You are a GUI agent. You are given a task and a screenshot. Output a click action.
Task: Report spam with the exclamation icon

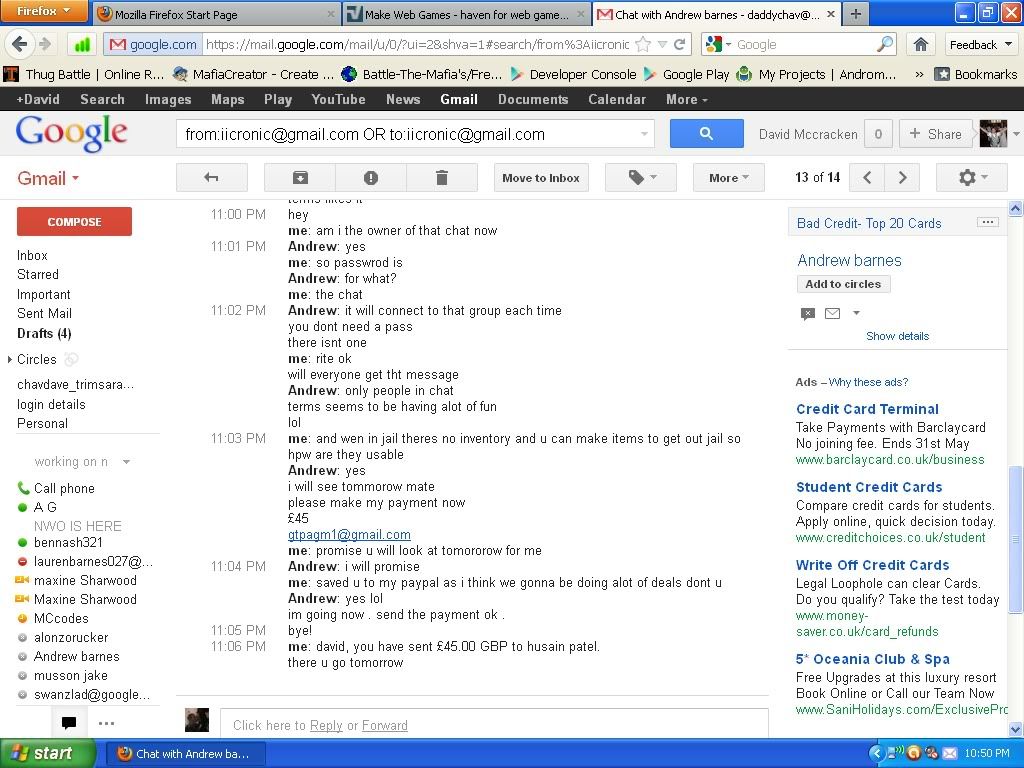point(370,178)
